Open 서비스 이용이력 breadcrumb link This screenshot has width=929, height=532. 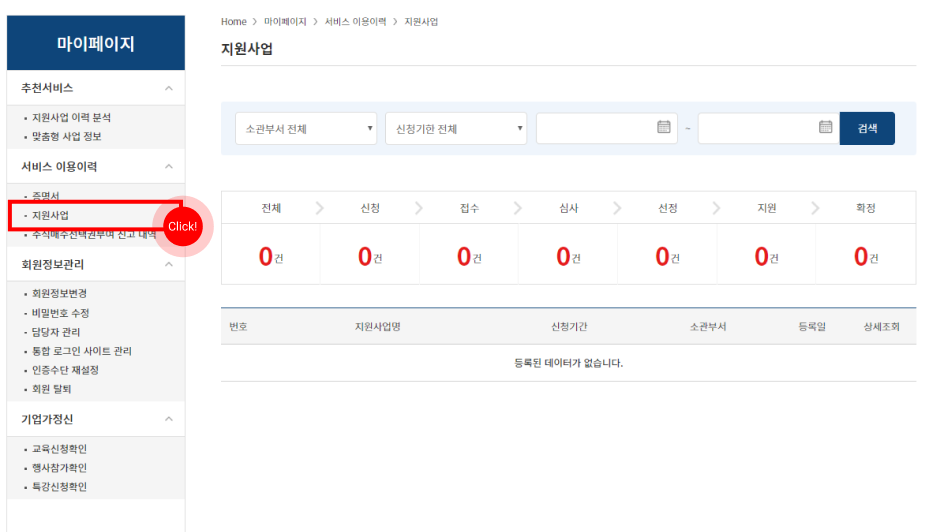pyautogui.click(x=355, y=21)
